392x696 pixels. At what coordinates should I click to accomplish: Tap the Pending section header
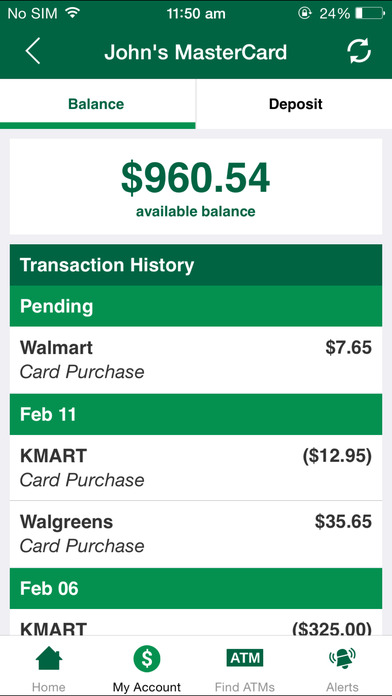[x=196, y=306]
